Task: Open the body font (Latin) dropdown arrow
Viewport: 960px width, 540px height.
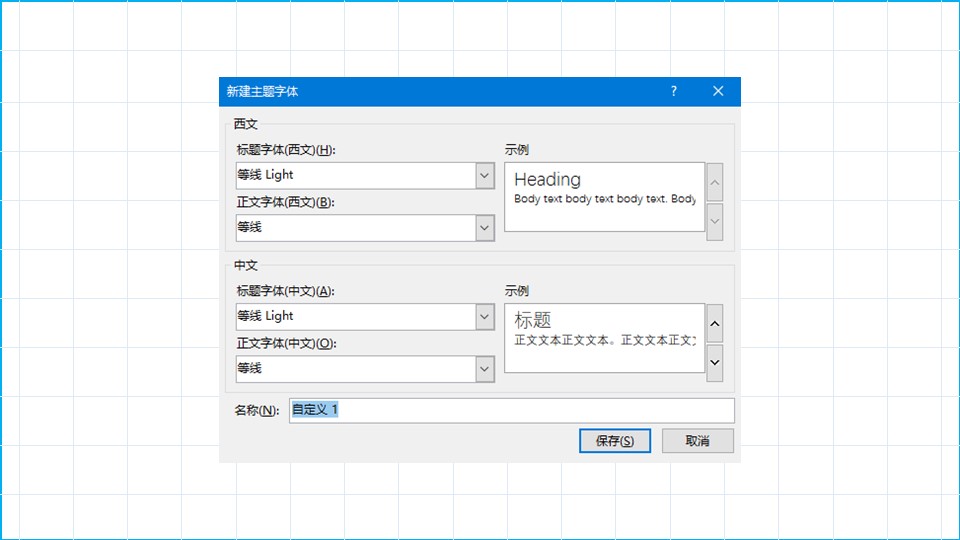Action: pos(484,228)
